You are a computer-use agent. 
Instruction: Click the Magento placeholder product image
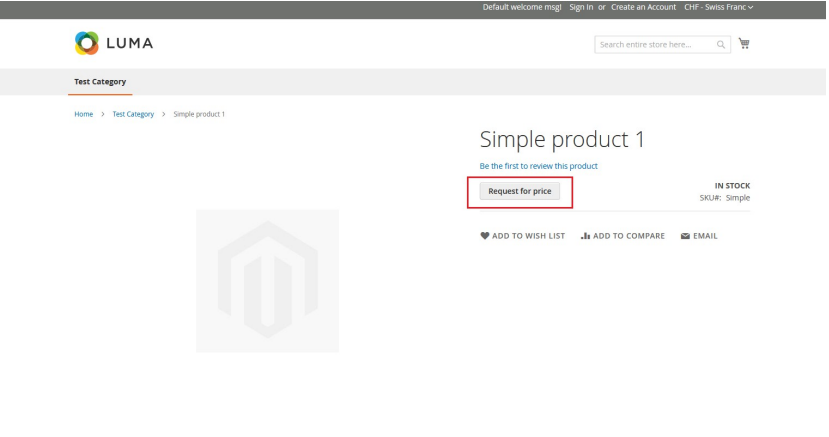tap(267, 280)
